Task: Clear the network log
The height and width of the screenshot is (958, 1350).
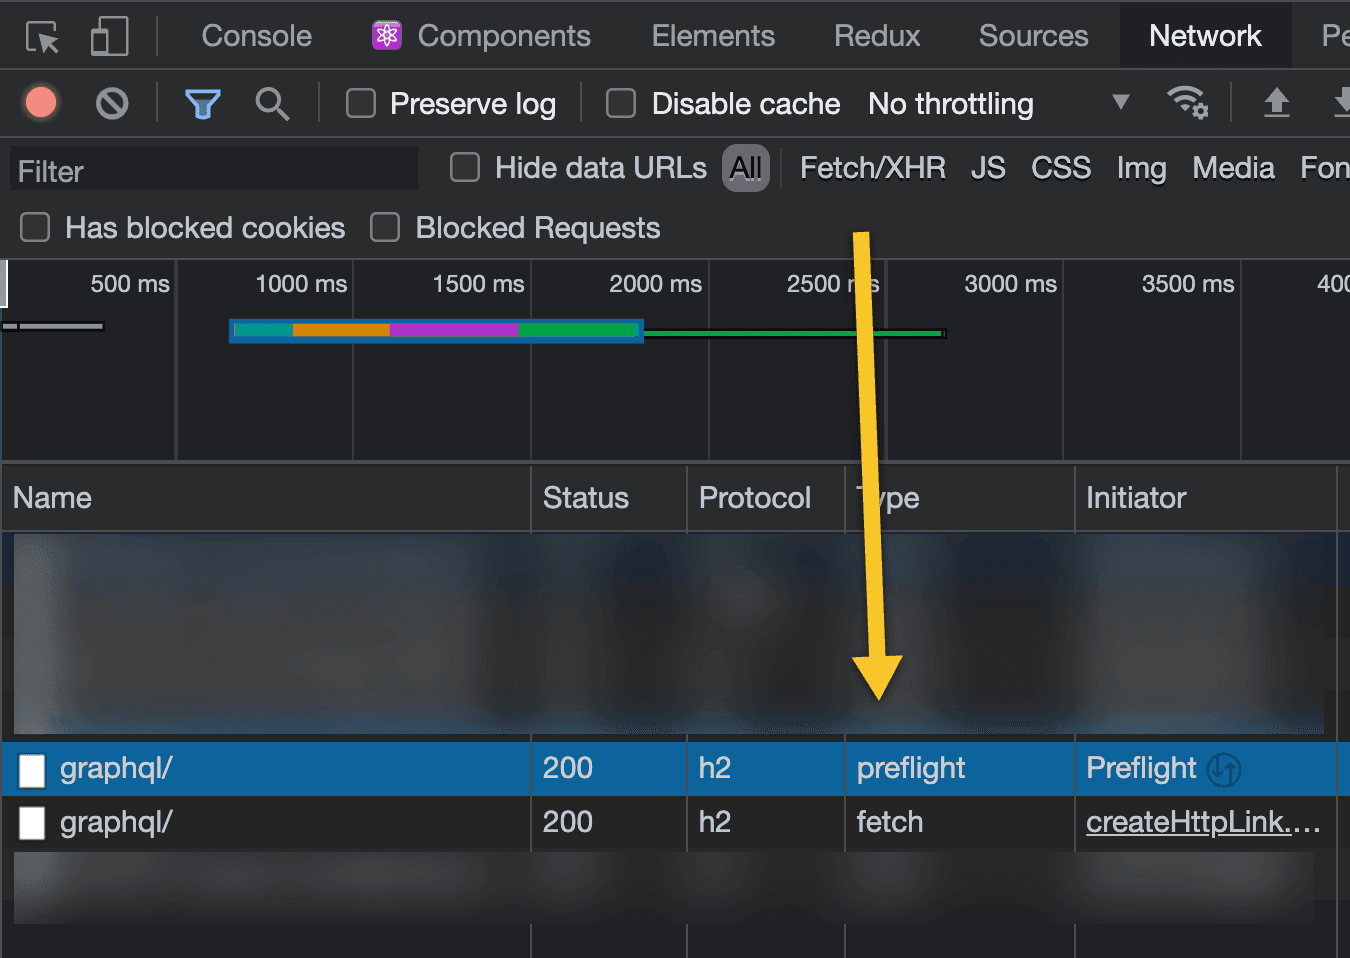Action: point(112,103)
